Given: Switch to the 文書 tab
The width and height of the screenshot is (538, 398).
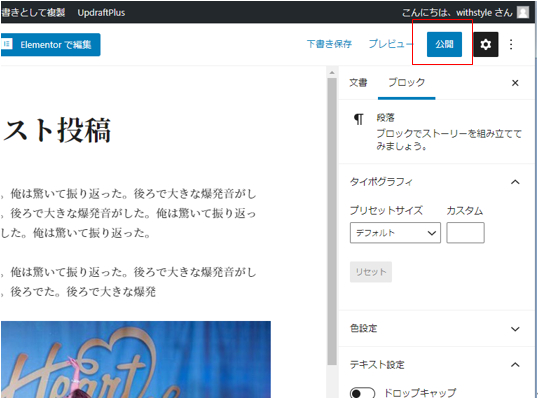Looking at the screenshot, I should point(358,83).
